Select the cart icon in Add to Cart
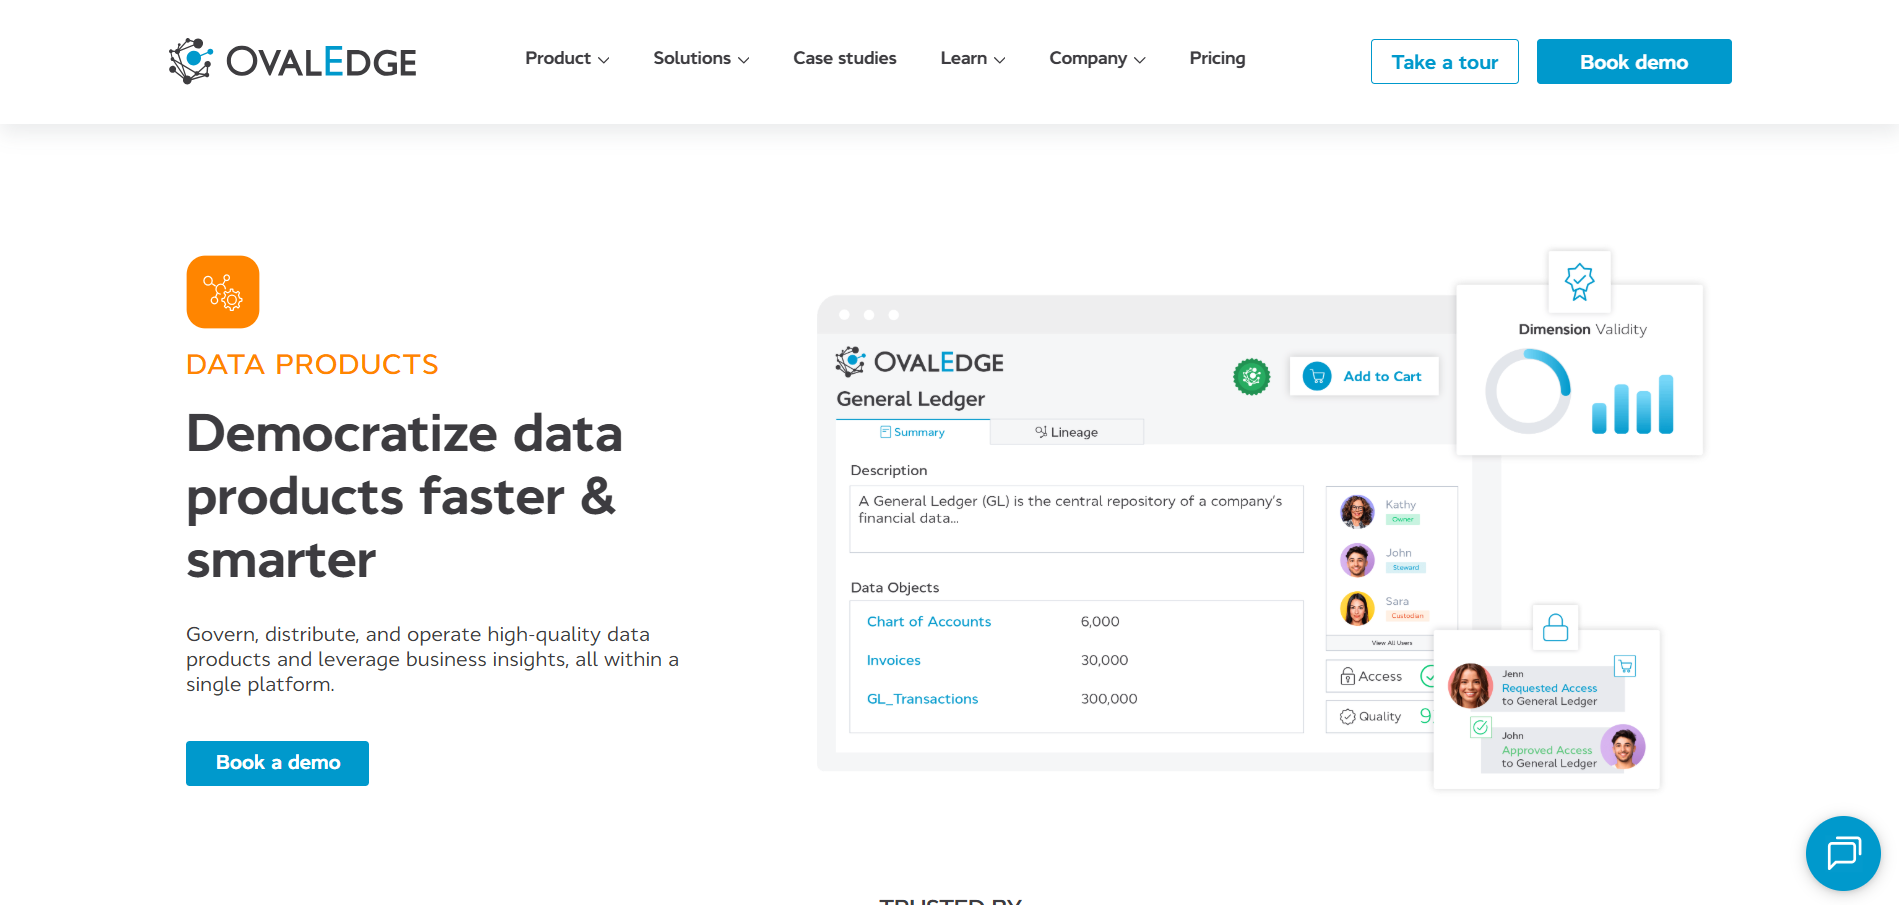 pyautogui.click(x=1319, y=375)
